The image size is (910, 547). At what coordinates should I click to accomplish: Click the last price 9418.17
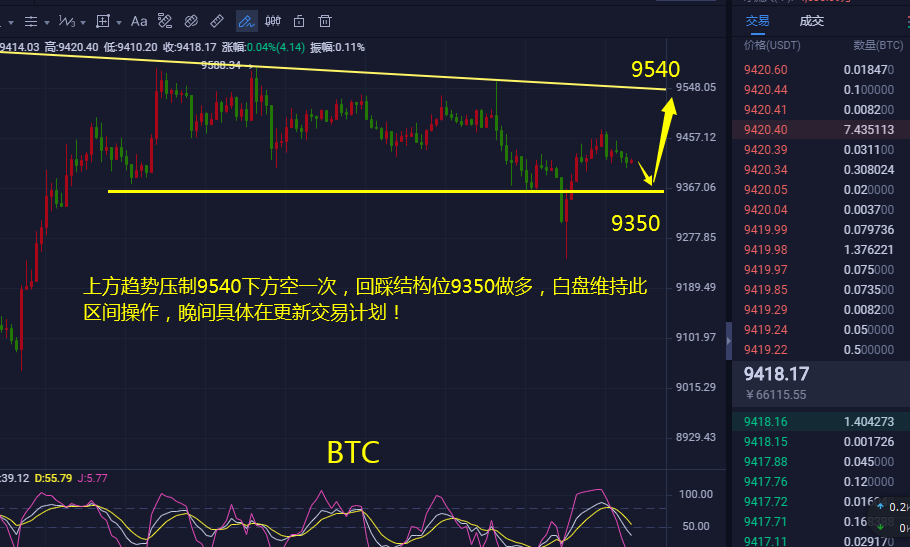[x=776, y=374]
